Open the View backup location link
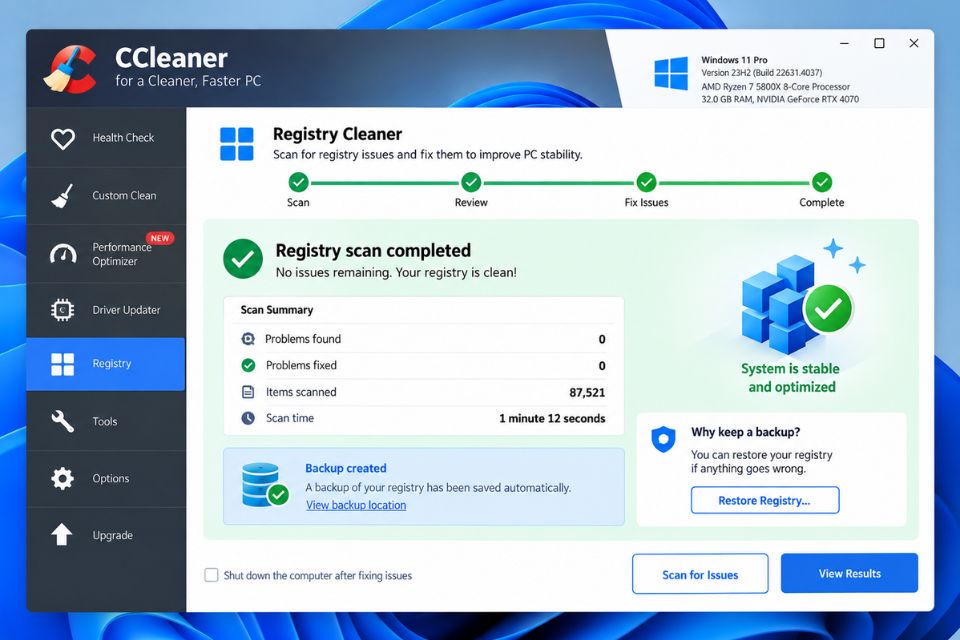The width and height of the screenshot is (960, 640). 356,505
